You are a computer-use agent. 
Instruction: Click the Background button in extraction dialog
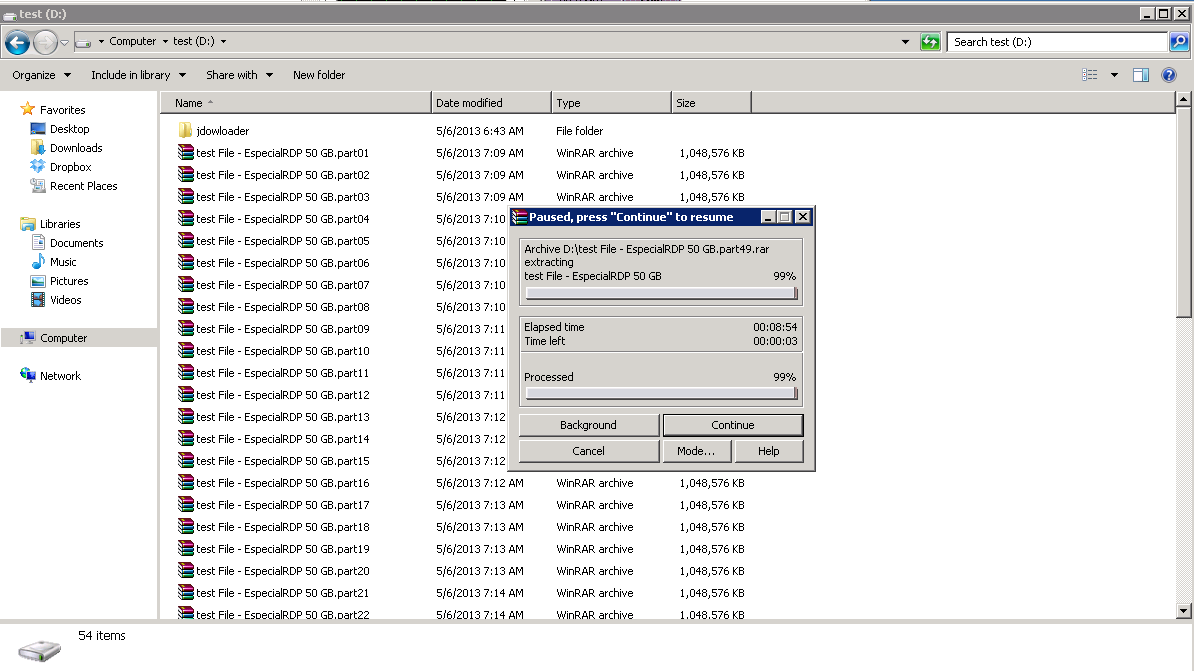coord(588,425)
